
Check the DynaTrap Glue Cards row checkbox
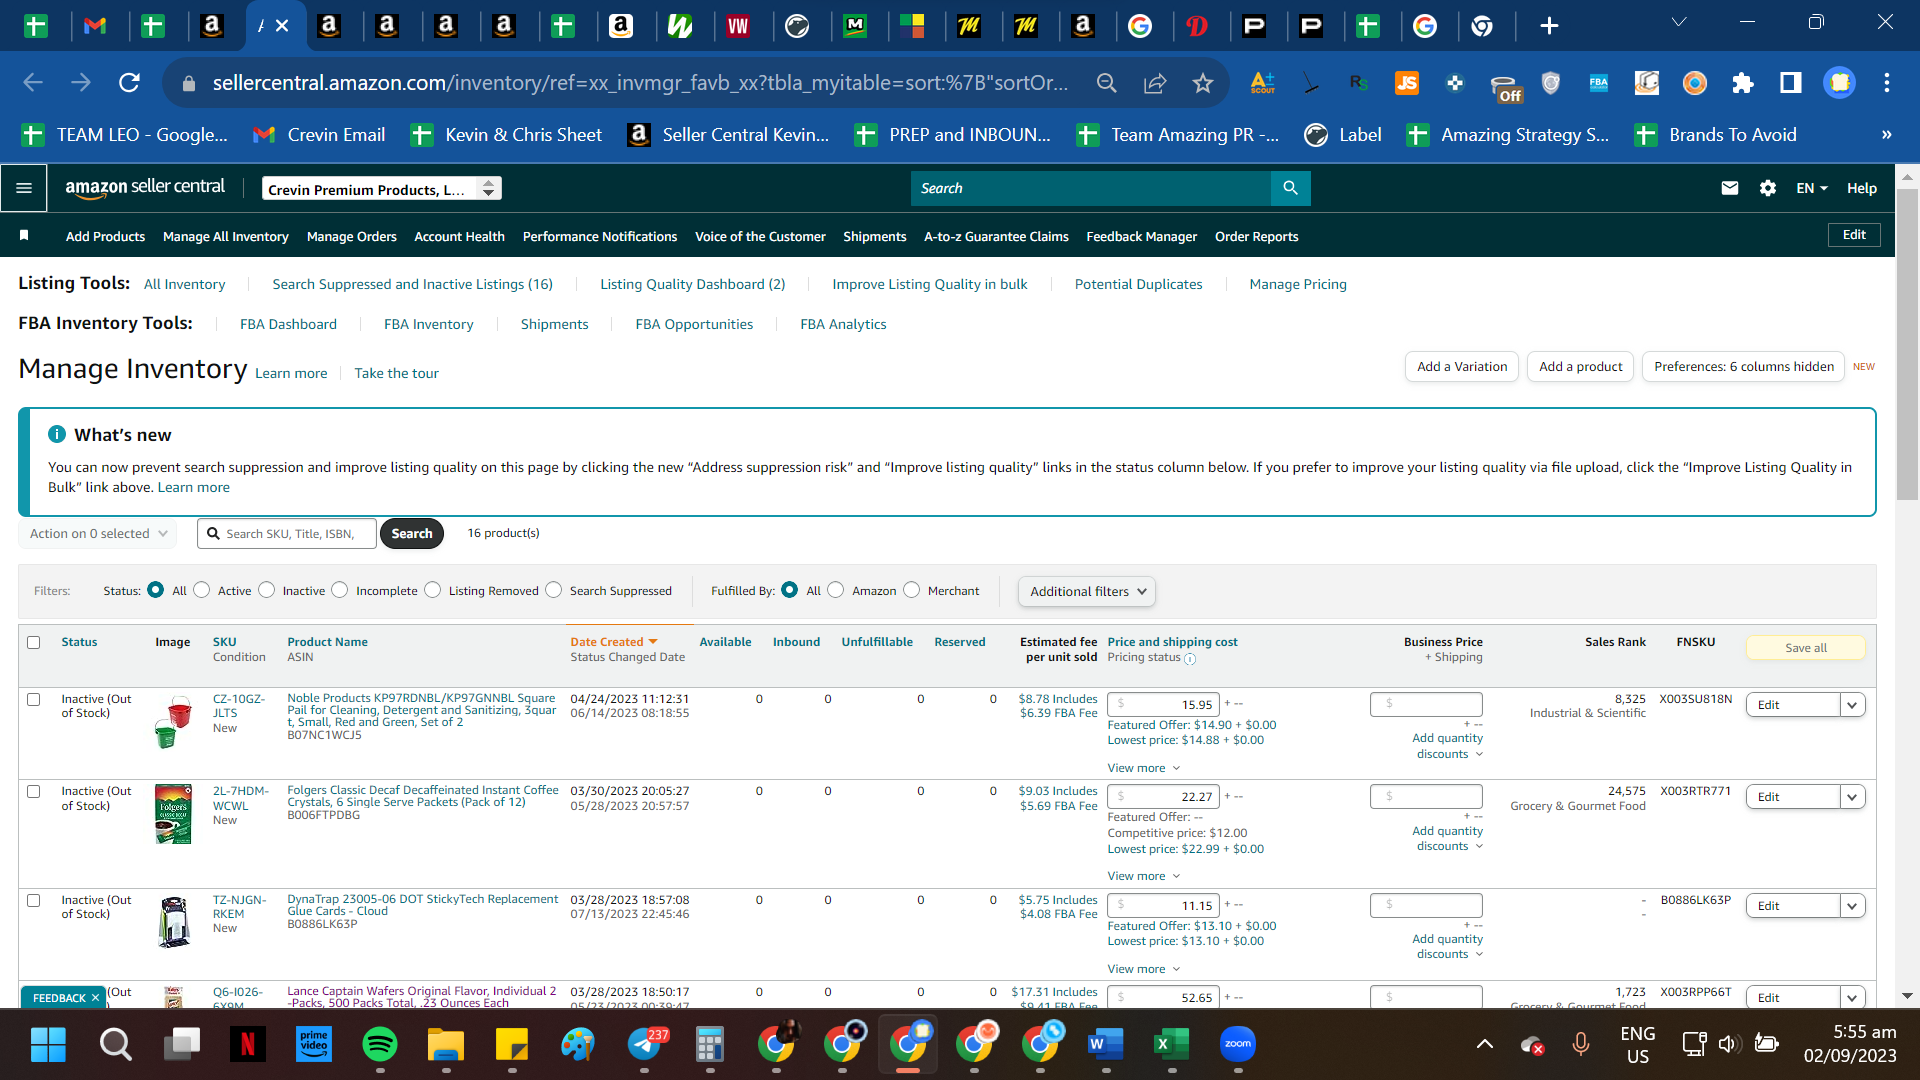[34, 900]
